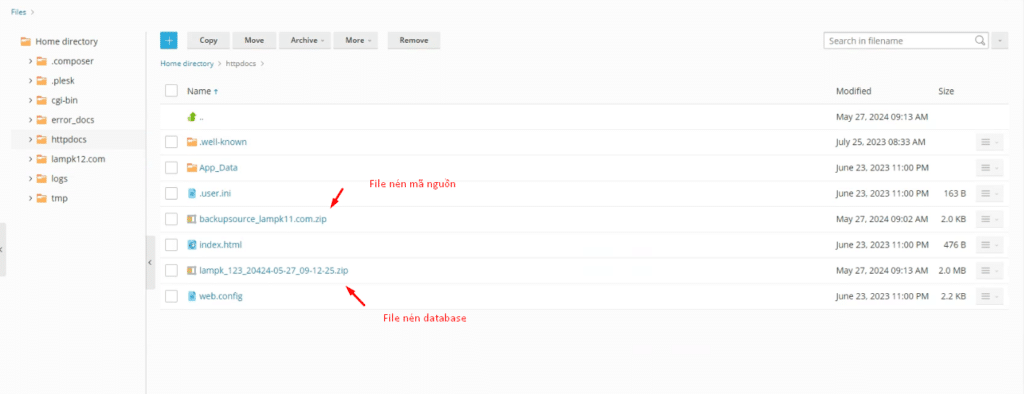Click the index.html file icon
Image resolution: width=1024 pixels, height=394 pixels.
pos(191,244)
